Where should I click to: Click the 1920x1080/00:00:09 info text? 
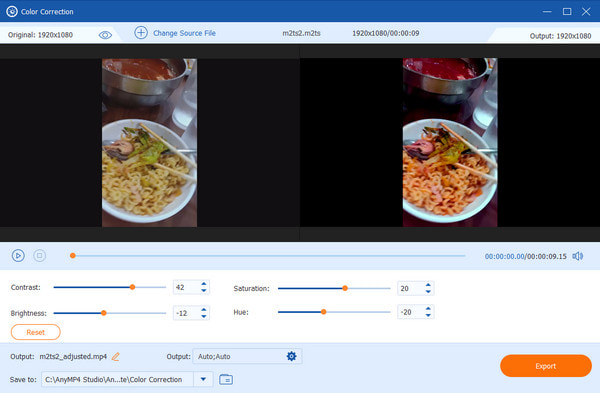[386, 33]
